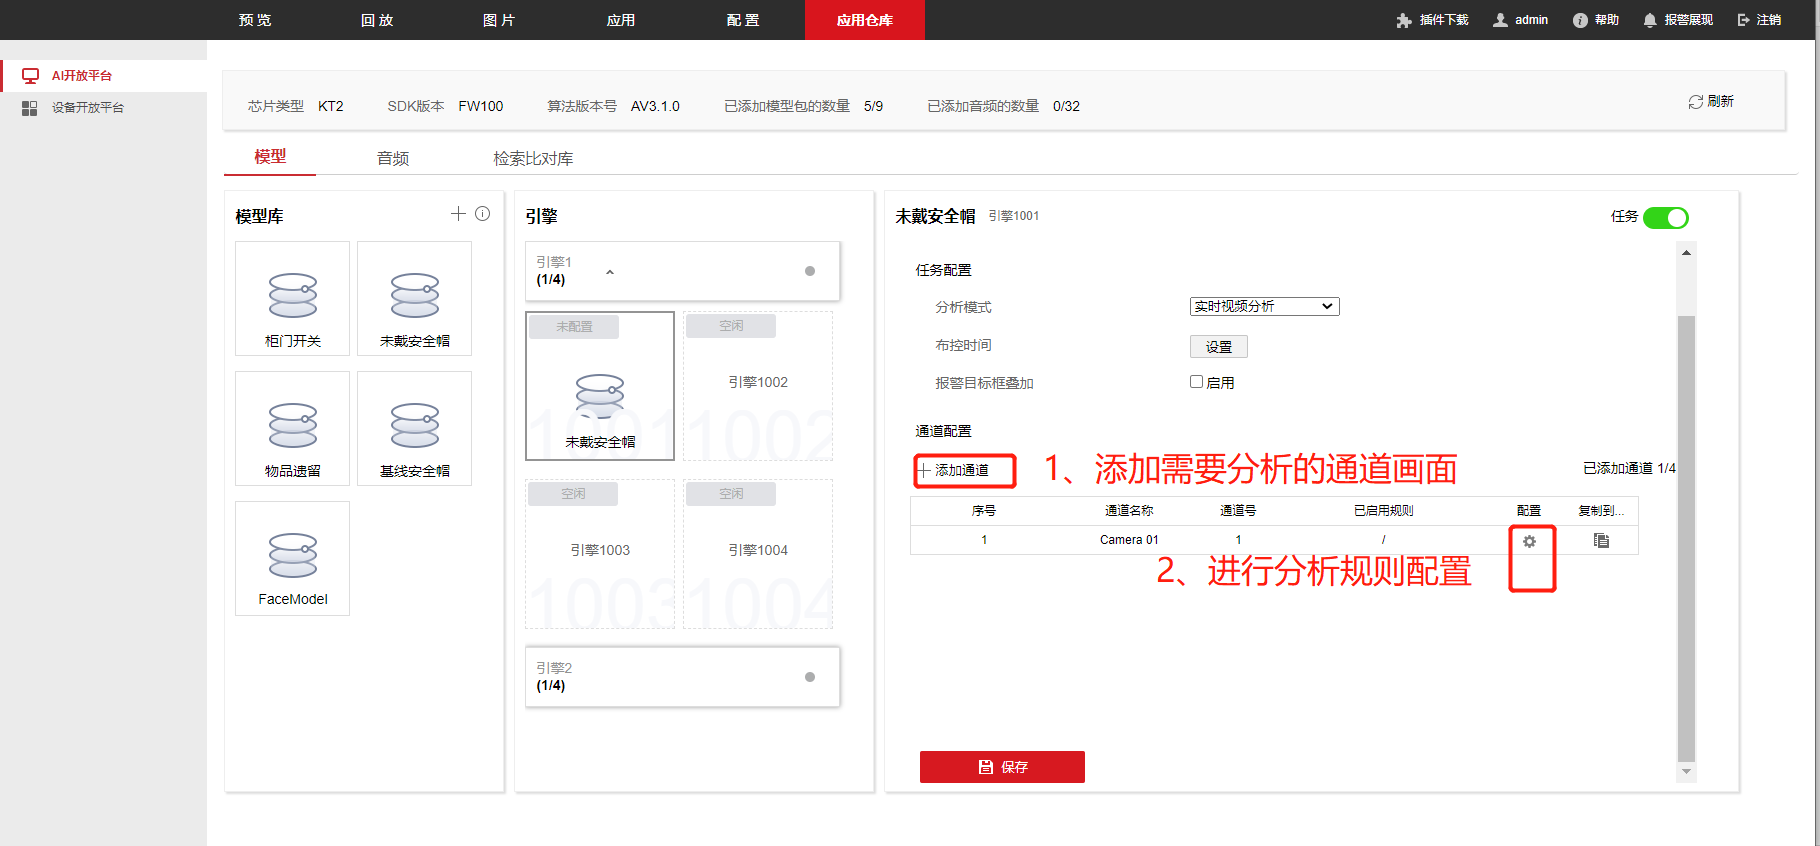The image size is (1820, 846).
Task: Open the gear config for Camera 01
Action: point(1529,541)
